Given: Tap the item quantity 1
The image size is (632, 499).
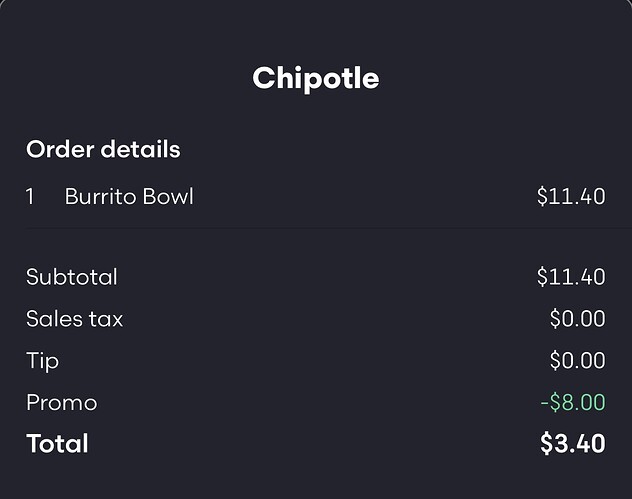Looking at the screenshot, I should pyautogui.click(x=30, y=197).
